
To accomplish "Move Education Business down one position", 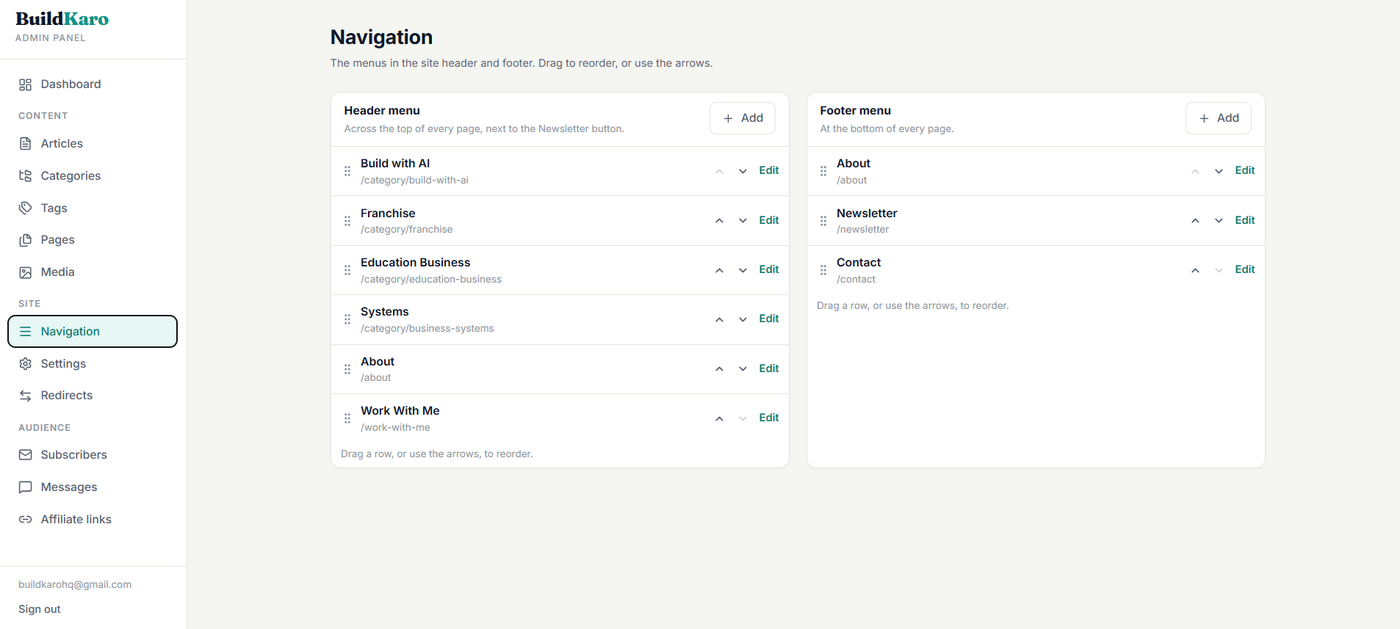I will pyautogui.click(x=743, y=270).
